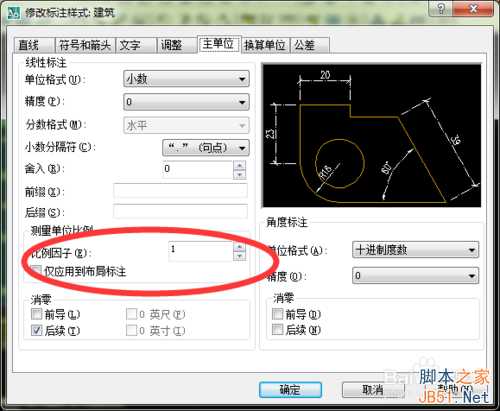Expand the angular 精度(O) dropdown
The width and height of the screenshot is (500, 411).
pyautogui.click(x=415, y=276)
